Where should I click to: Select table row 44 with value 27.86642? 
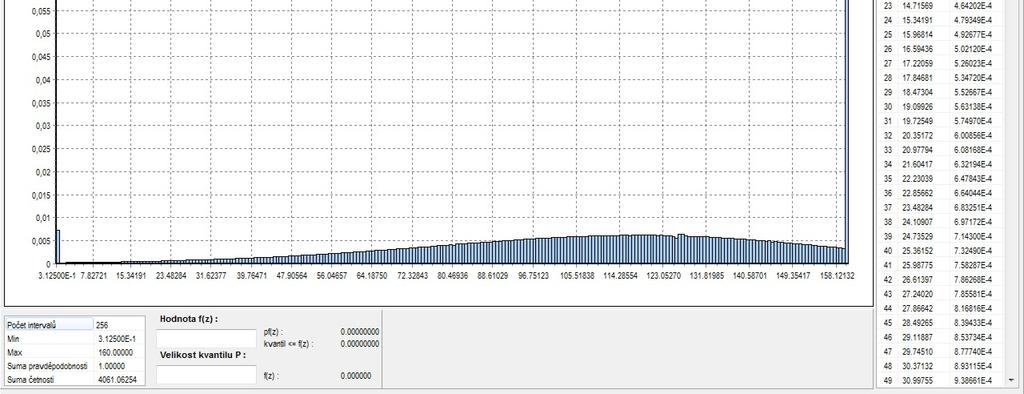click(x=940, y=308)
